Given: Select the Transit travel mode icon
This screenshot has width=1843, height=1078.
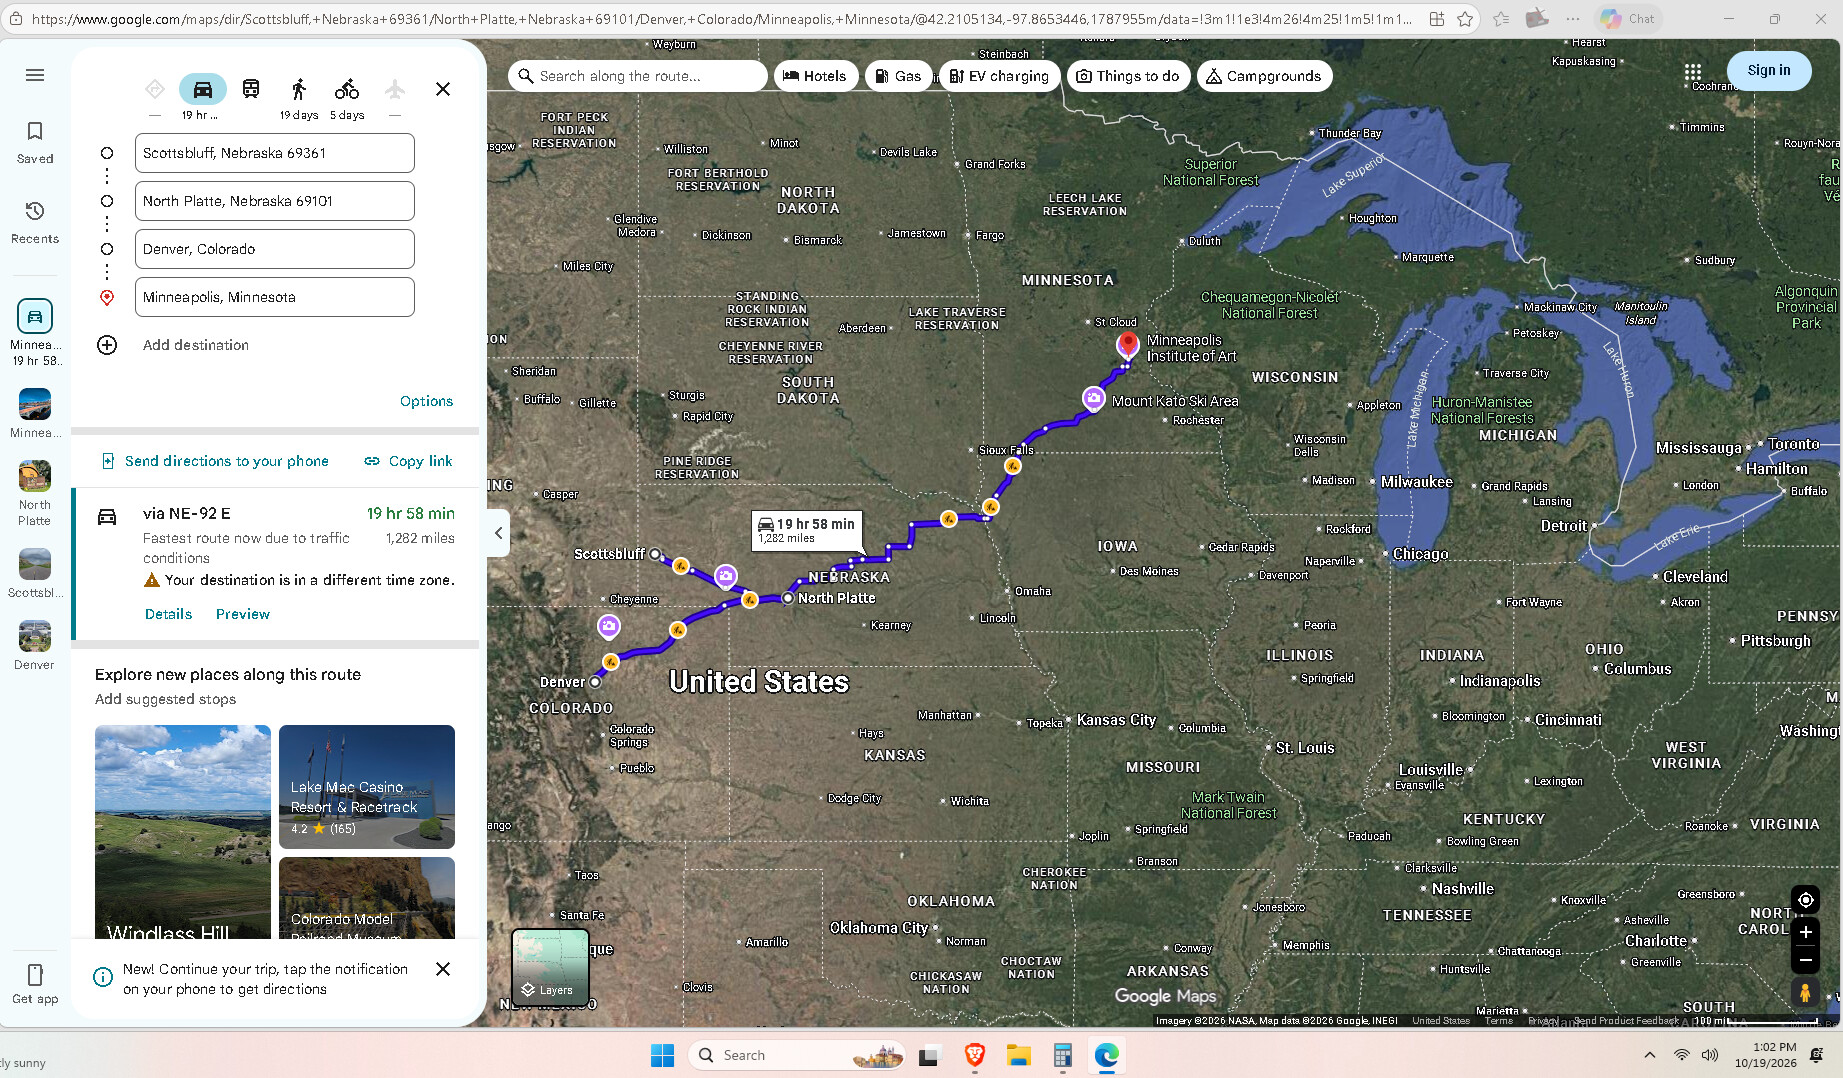Looking at the screenshot, I should coord(251,89).
